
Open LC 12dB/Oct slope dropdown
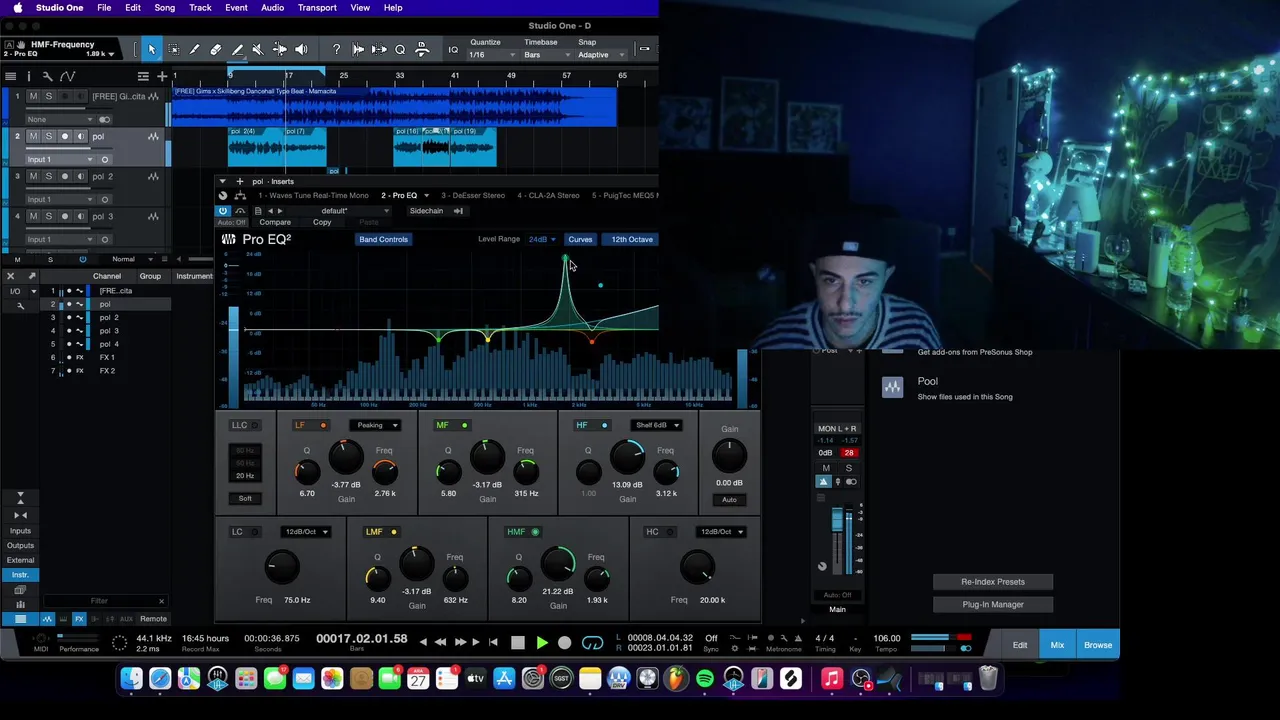pos(306,532)
